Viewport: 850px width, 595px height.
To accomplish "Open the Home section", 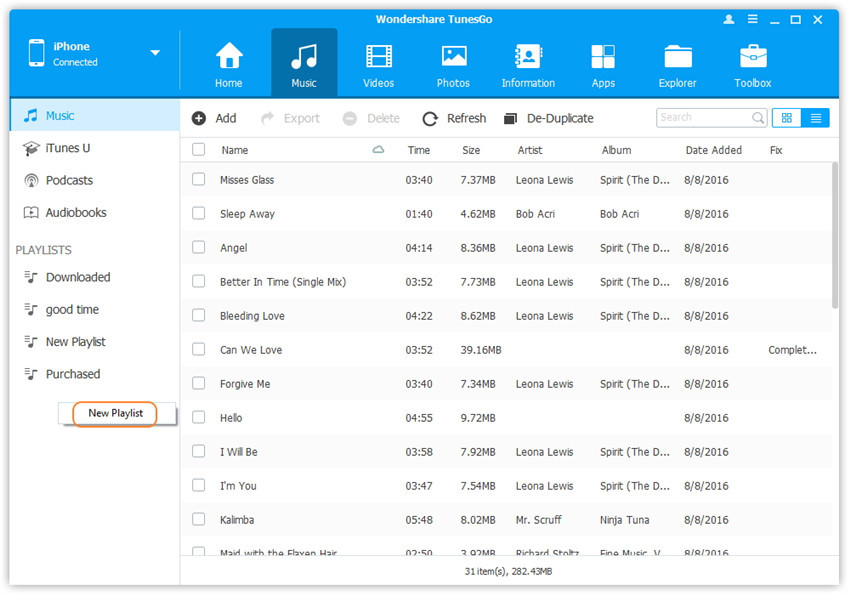I will [x=229, y=64].
